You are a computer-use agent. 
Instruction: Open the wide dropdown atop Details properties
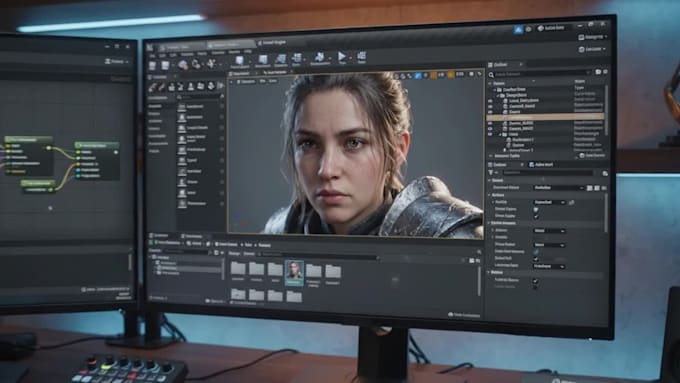pos(559,188)
